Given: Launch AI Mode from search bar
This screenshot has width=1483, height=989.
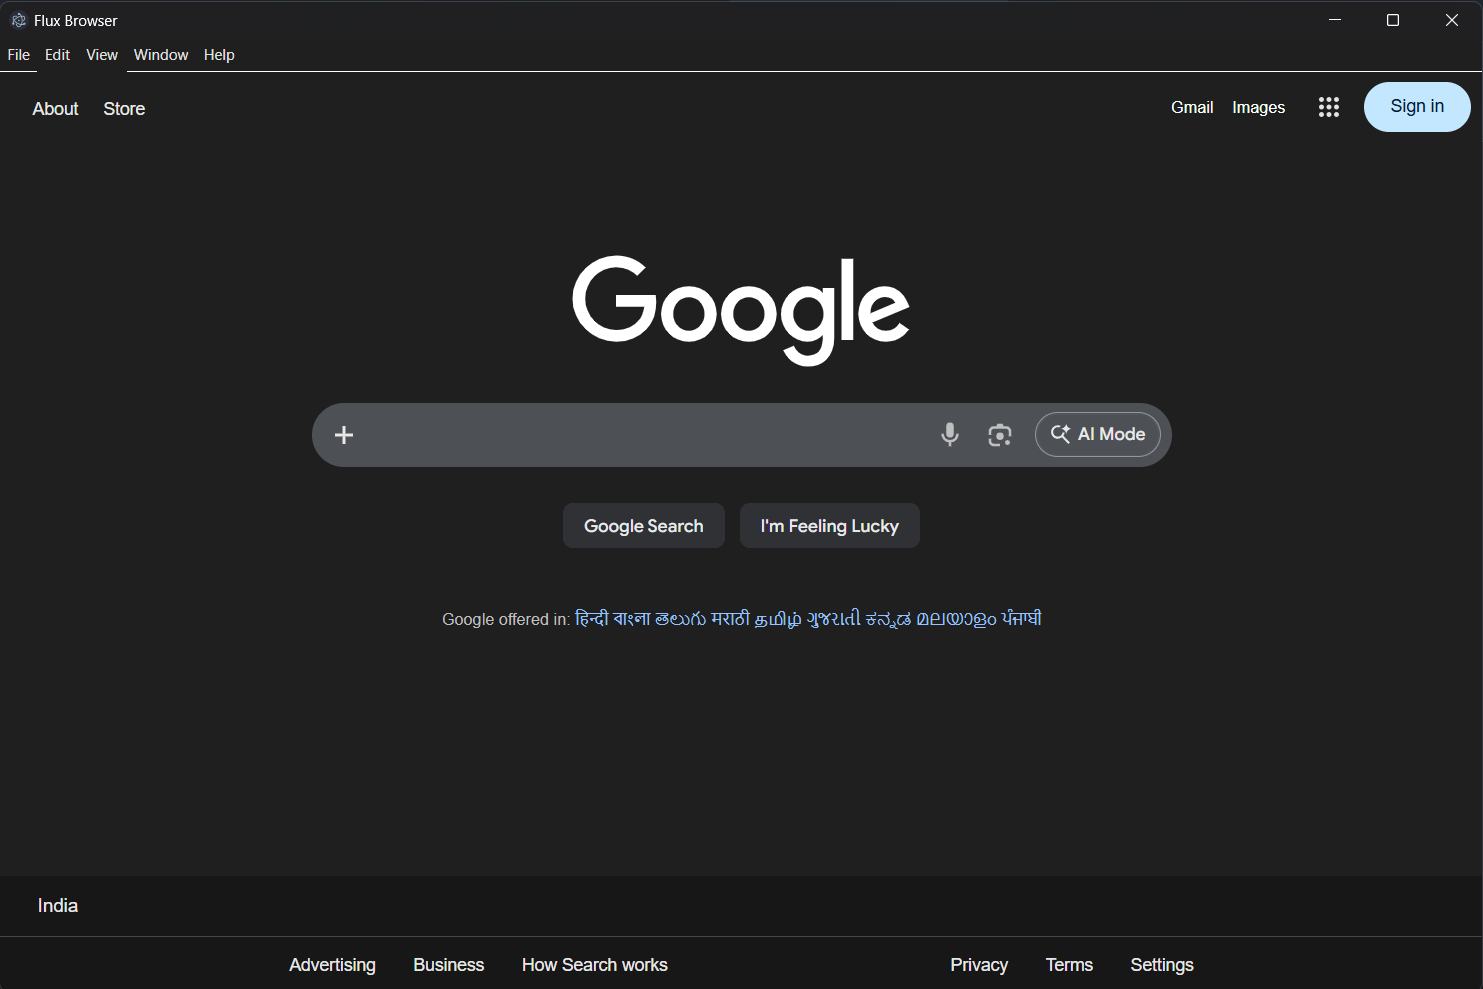Looking at the screenshot, I should point(1097,434).
